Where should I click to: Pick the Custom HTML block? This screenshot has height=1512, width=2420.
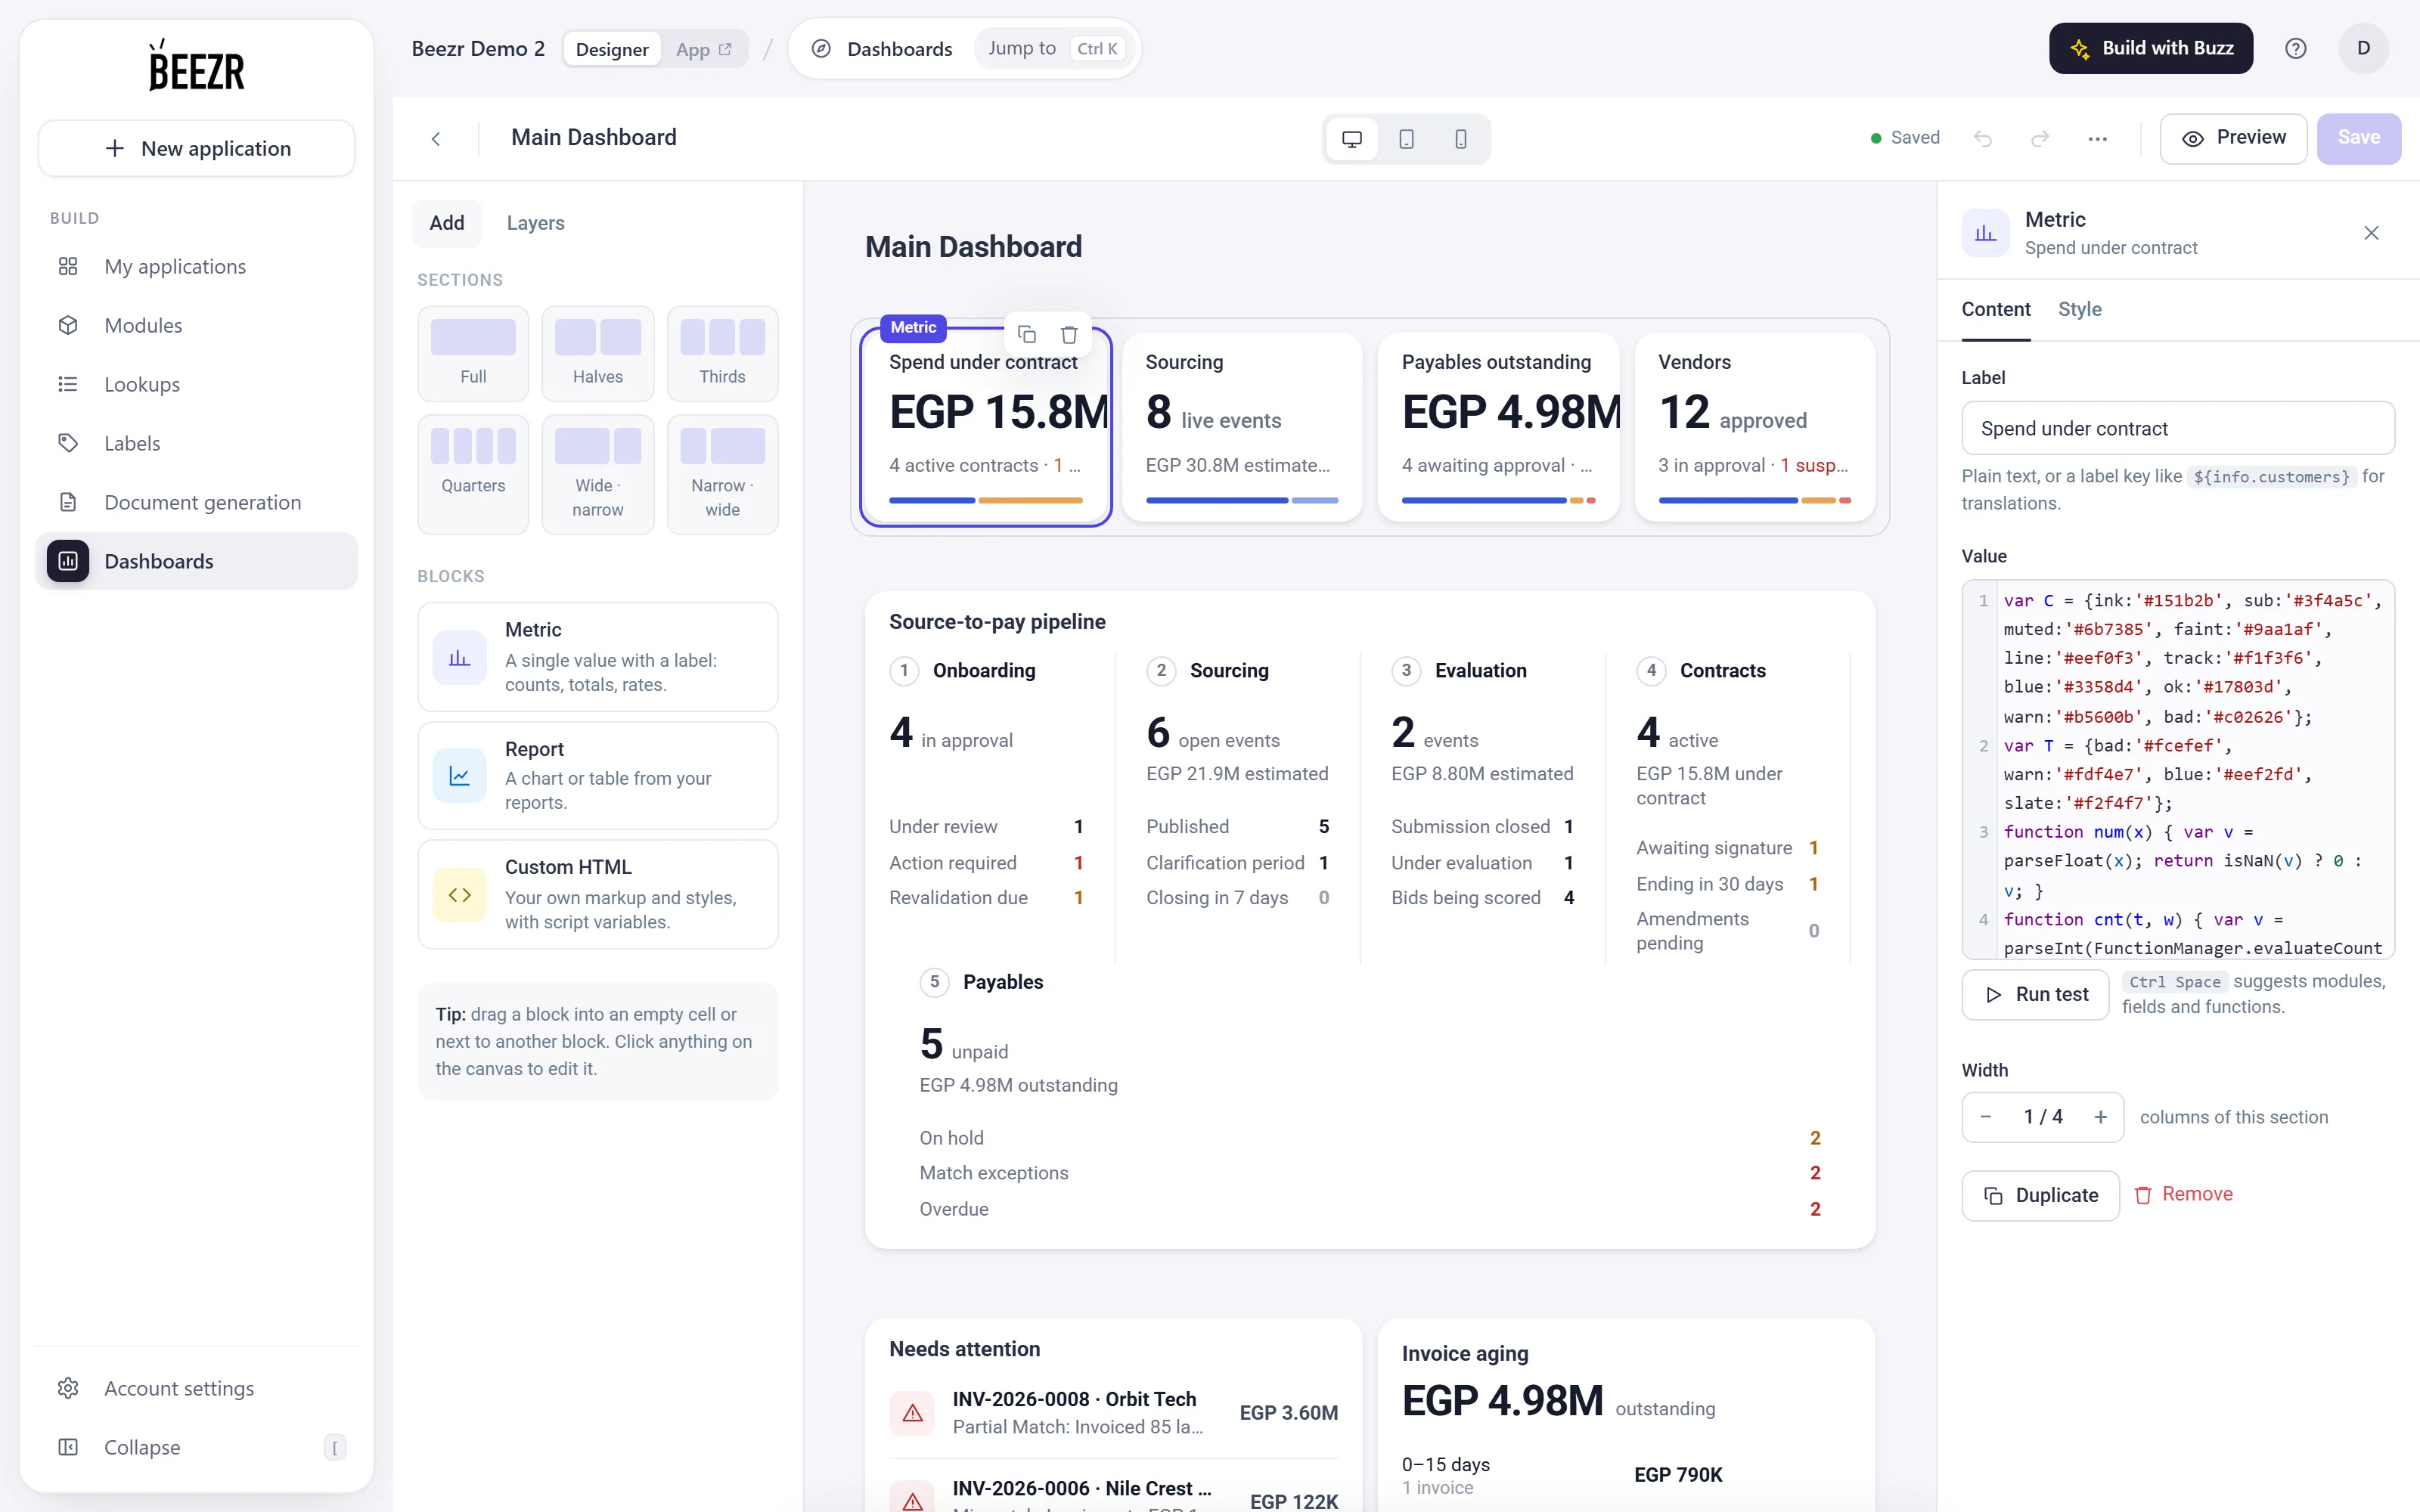597,894
